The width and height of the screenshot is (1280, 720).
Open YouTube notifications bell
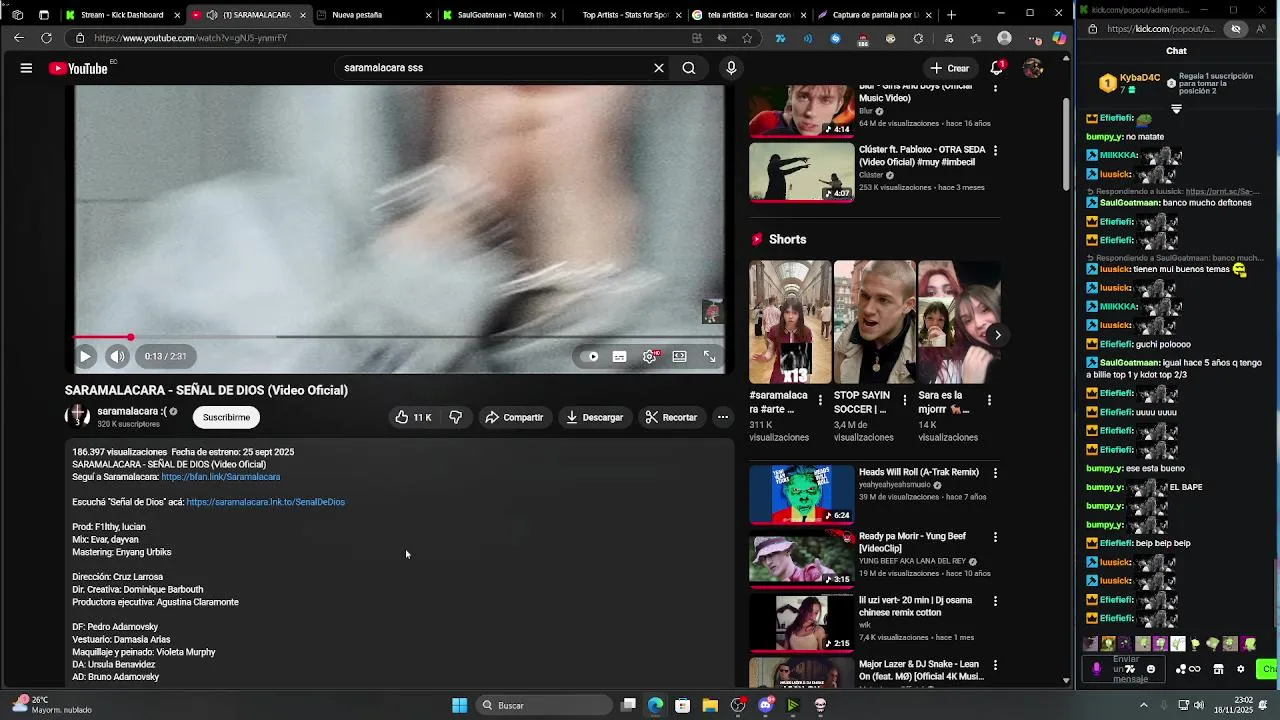[997, 68]
